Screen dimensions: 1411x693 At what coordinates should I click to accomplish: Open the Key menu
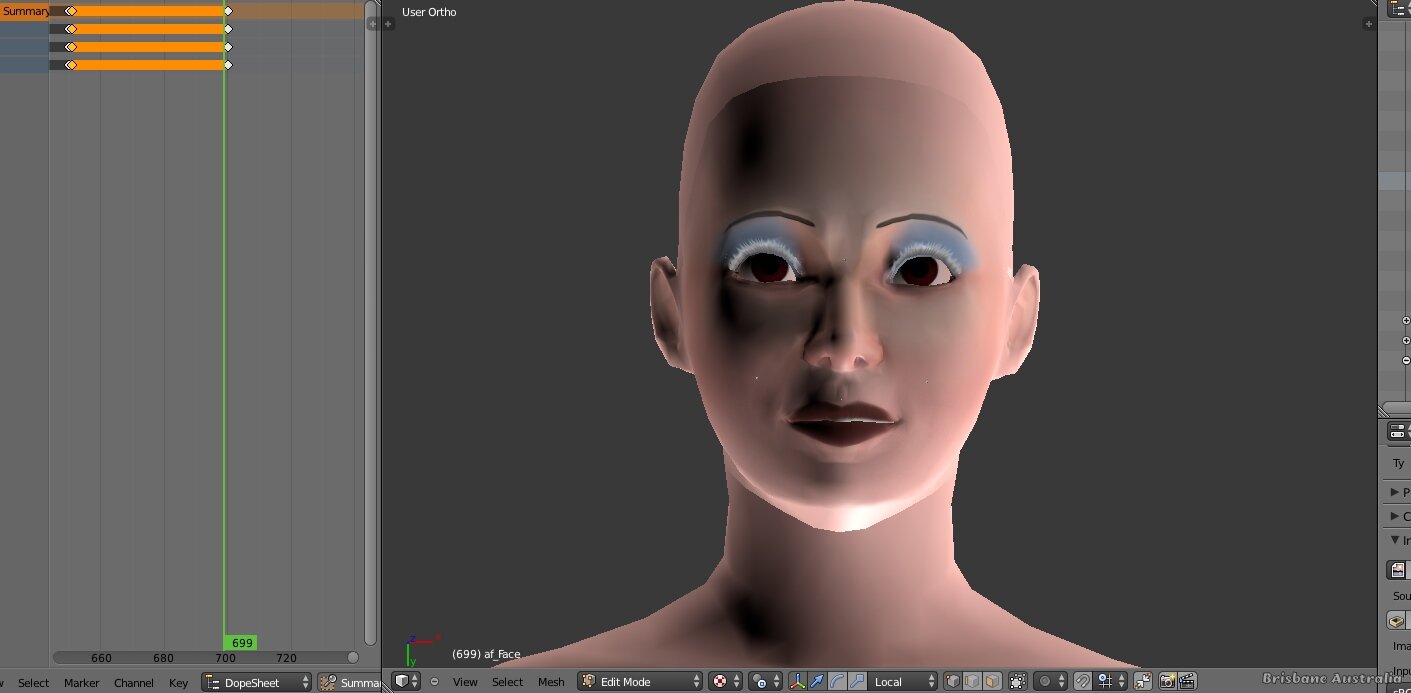[178, 683]
